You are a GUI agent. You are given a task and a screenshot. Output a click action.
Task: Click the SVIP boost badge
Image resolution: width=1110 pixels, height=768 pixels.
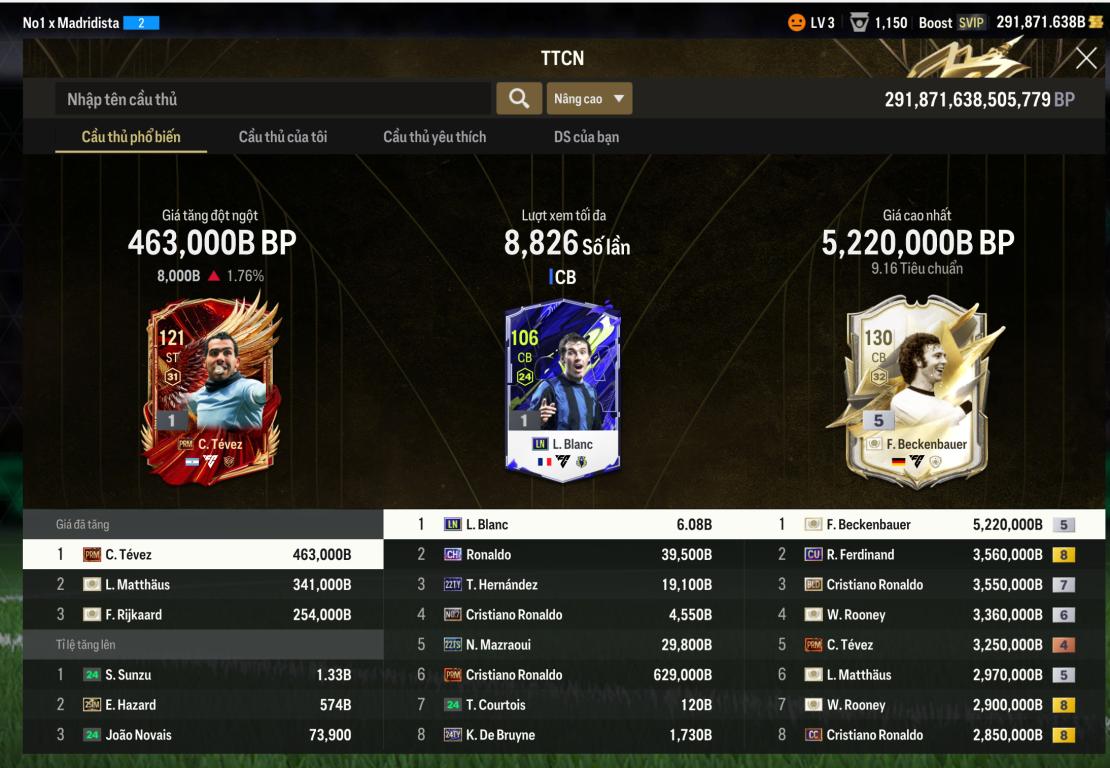click(x=971, y=23)
